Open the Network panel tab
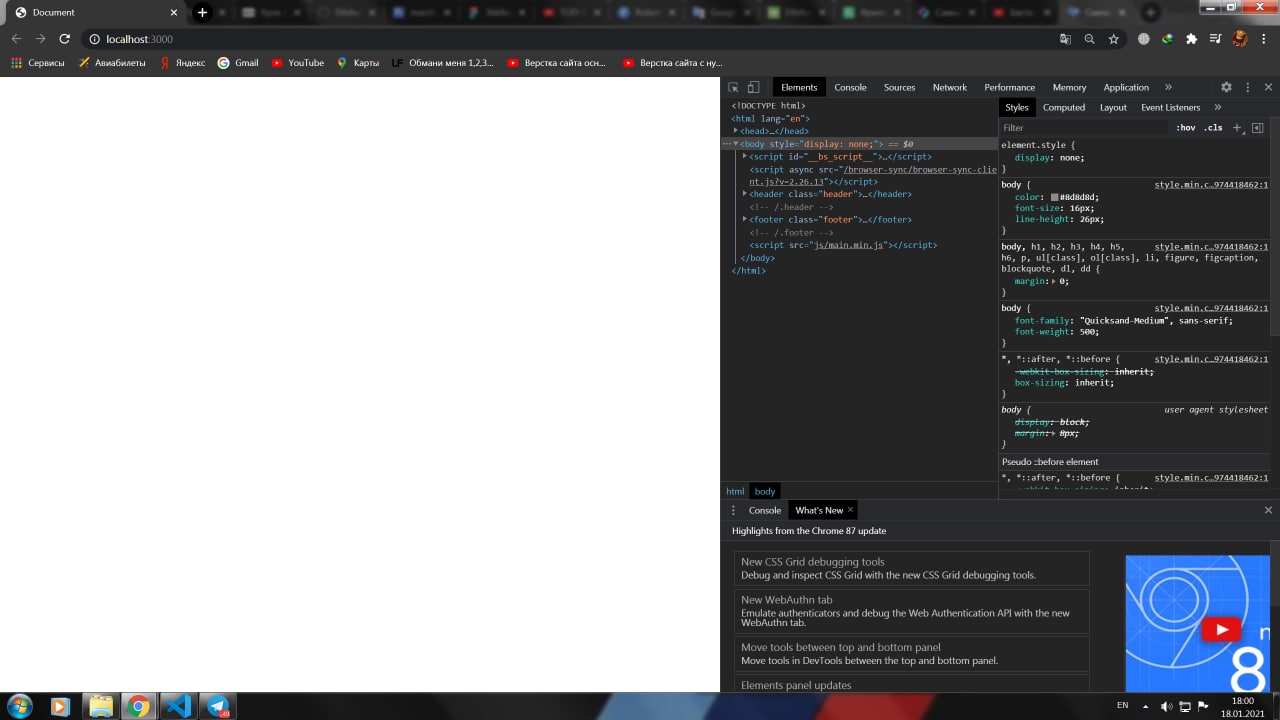Image resolution: width=1280 pixels, height=720 pixels. (950, 87)
